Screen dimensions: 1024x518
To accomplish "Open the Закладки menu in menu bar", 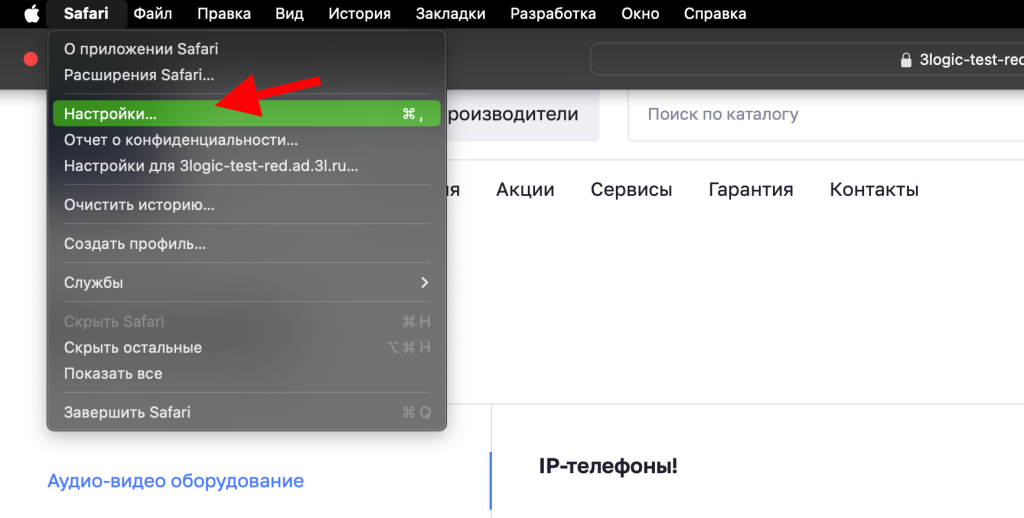I will click(452, 14).
